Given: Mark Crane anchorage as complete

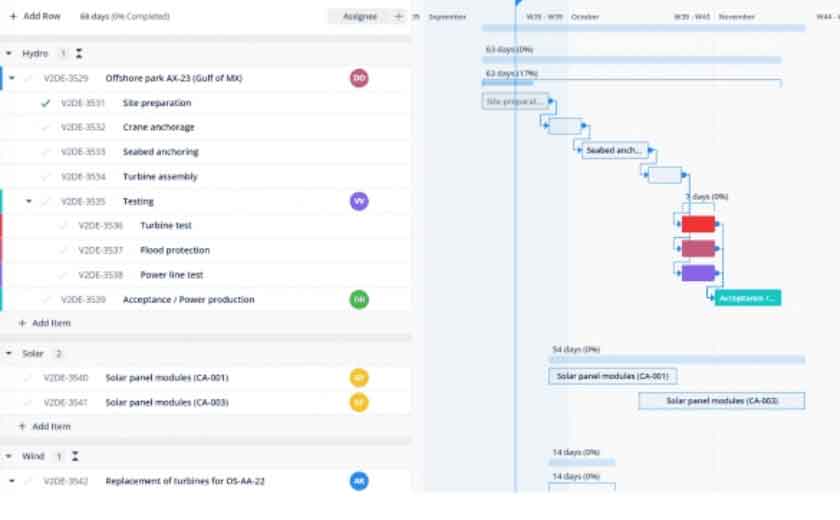Looking at the screenshot, I should (46, 127).
